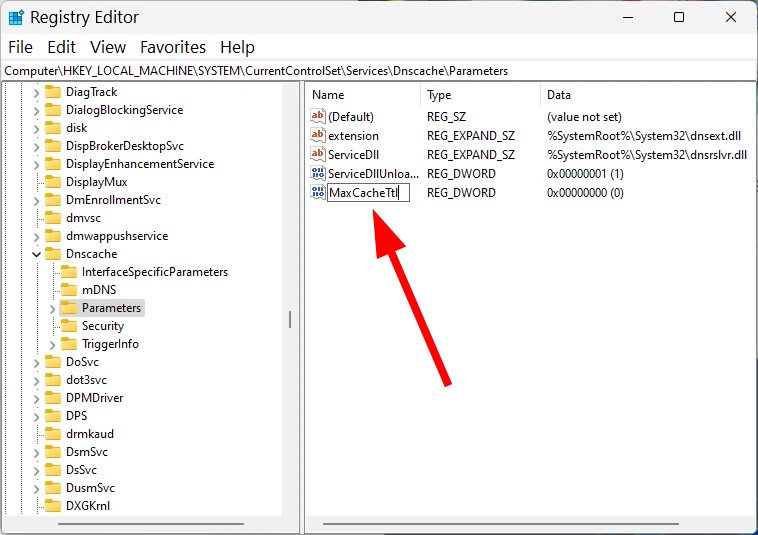Click the Dnscache folder icon
The image size is (758, 535).
[53, 254]
